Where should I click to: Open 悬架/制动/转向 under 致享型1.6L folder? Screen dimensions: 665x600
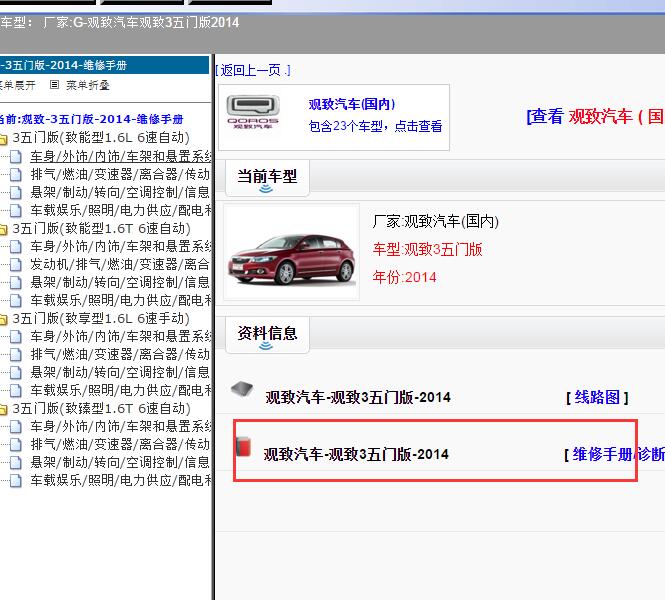[x=120, y=372]
